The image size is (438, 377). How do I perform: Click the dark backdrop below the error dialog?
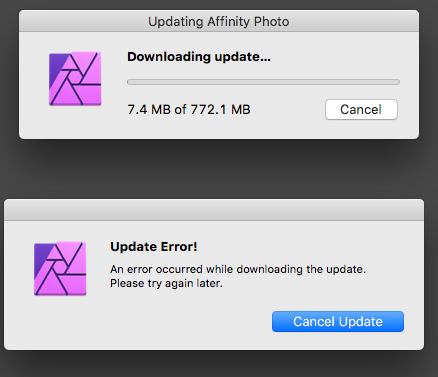click(x=219, y=364)
